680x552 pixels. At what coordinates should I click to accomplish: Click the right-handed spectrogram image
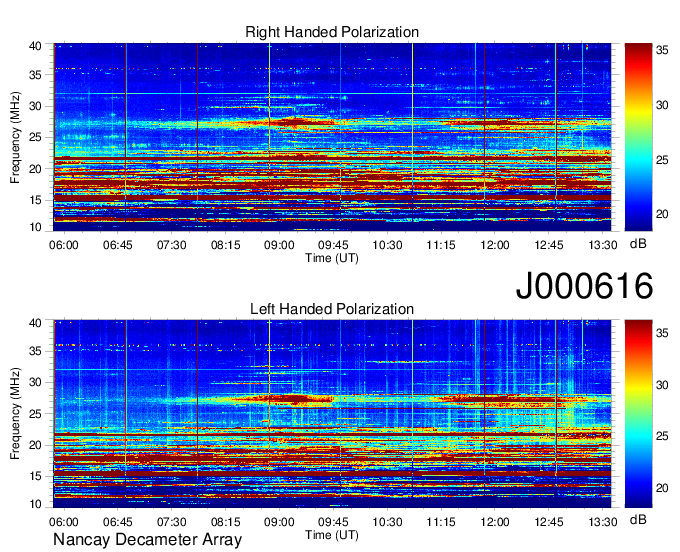coord(332,137)
